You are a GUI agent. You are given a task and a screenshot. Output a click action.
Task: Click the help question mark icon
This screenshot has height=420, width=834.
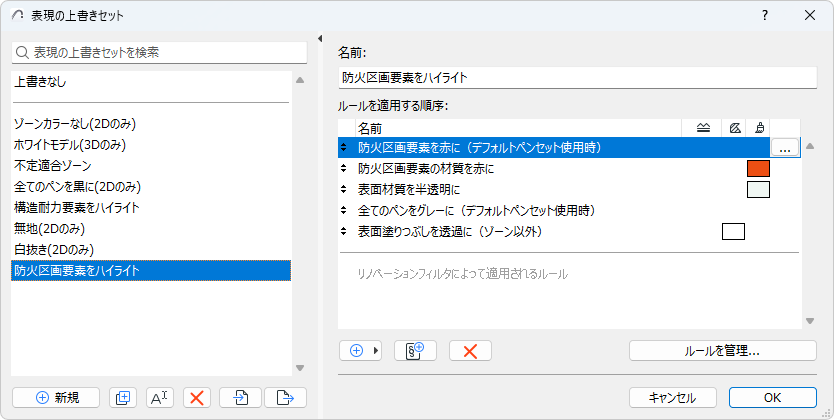pos(765,16)
